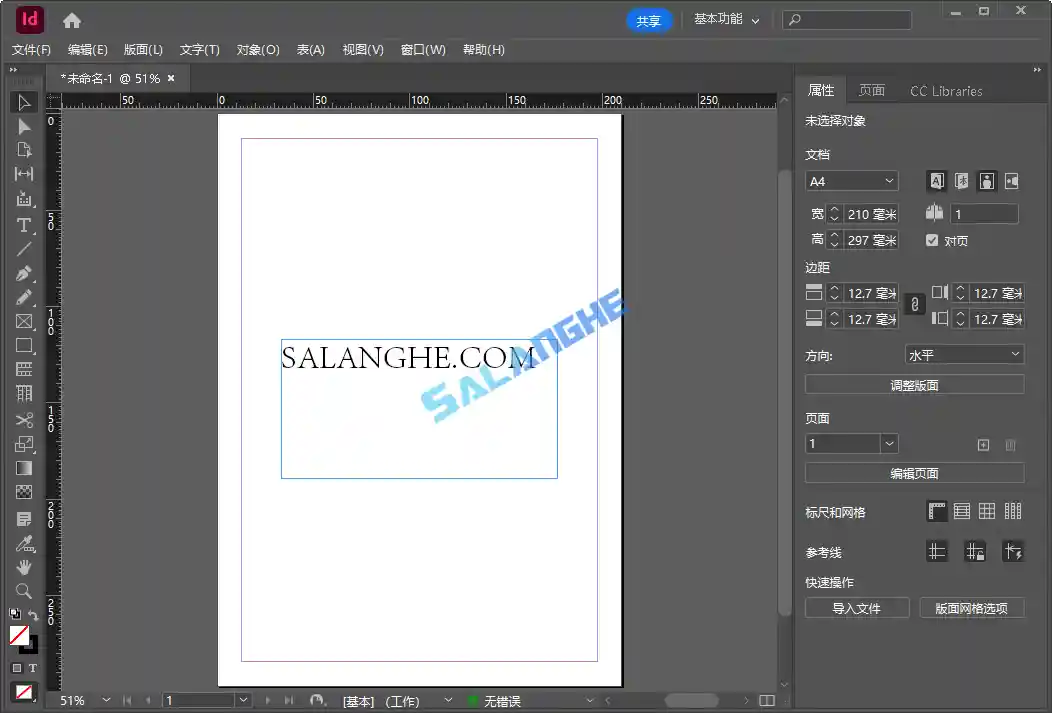
Task: Select the Gradient tool
Action: tap(24, 465)
